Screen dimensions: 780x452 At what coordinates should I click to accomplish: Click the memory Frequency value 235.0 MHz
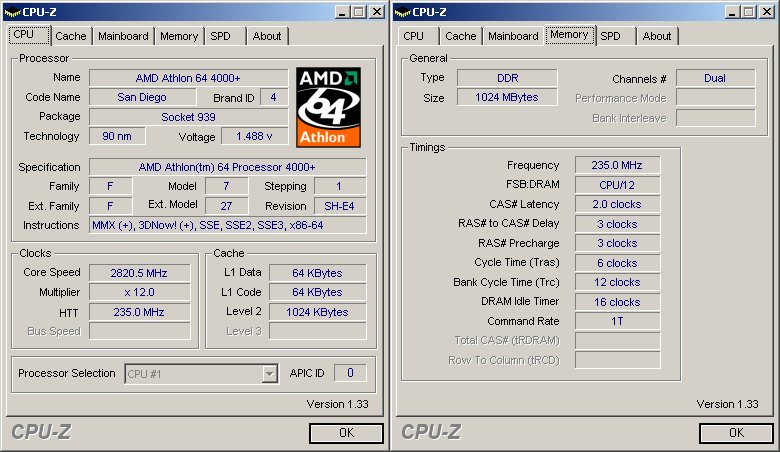tap(617, 165)
